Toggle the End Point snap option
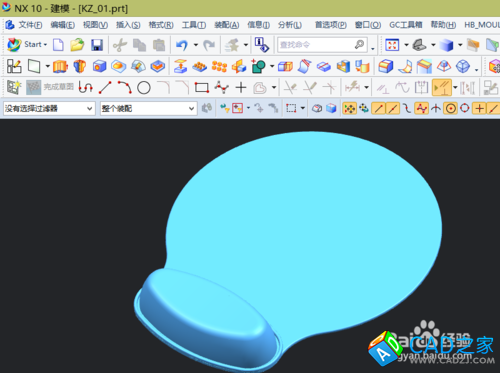500x373 pixels. [x=378, y=108]
